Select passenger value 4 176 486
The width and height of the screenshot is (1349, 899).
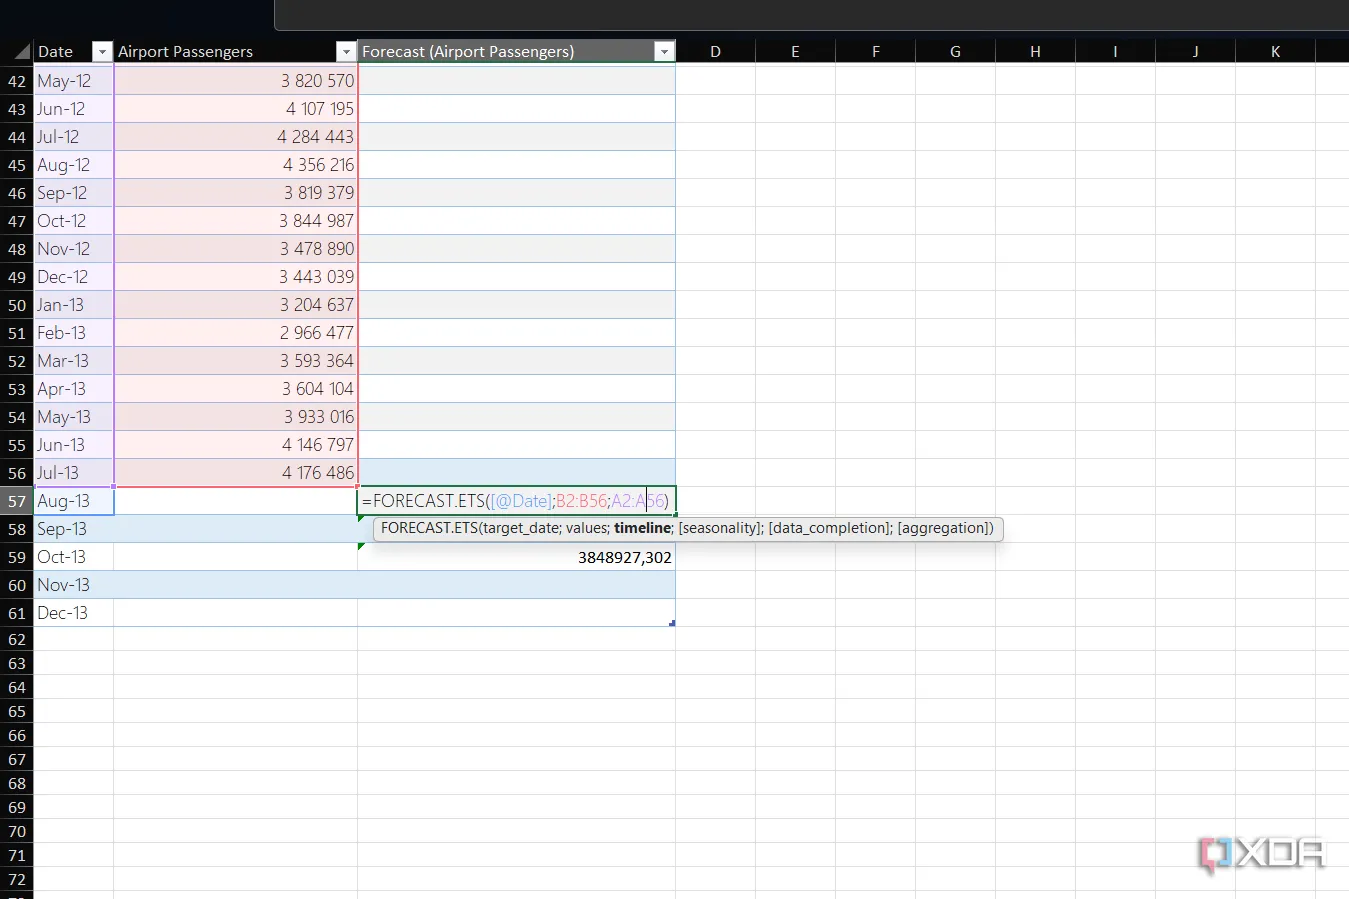(x=236, y=473)
